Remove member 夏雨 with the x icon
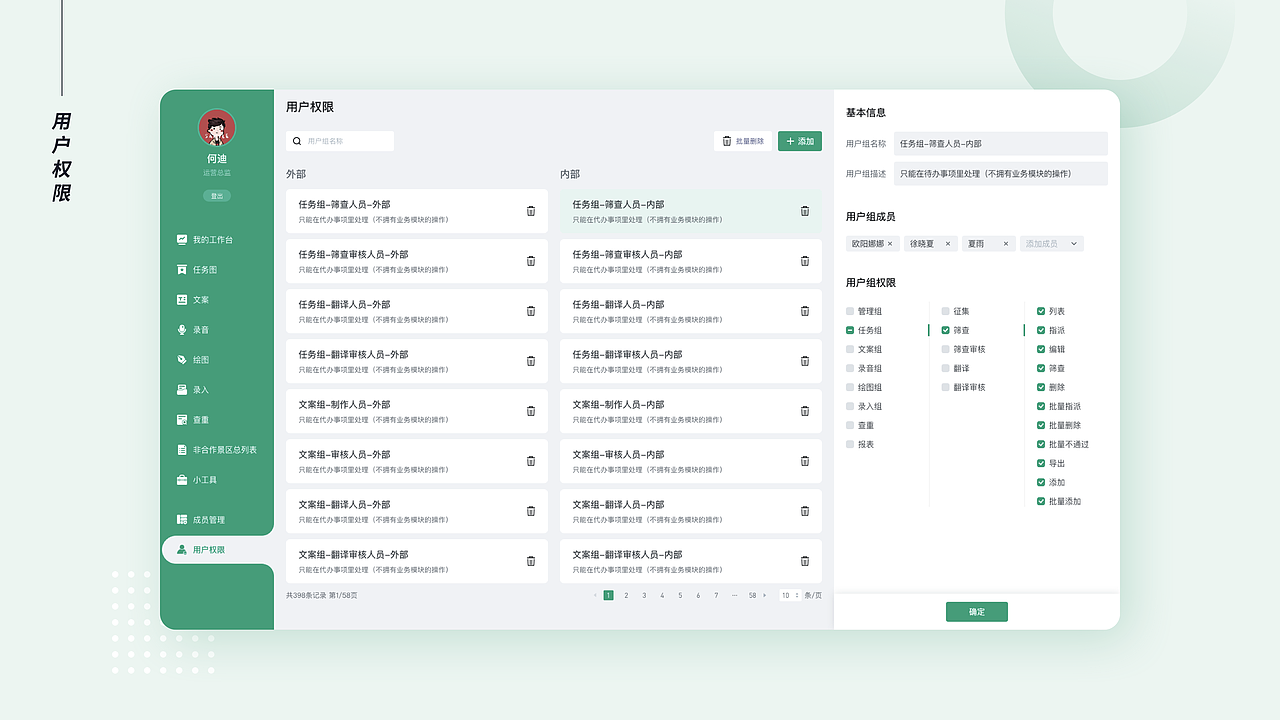The height and width of the screenshot is (720, 1280). [1006, 244]
